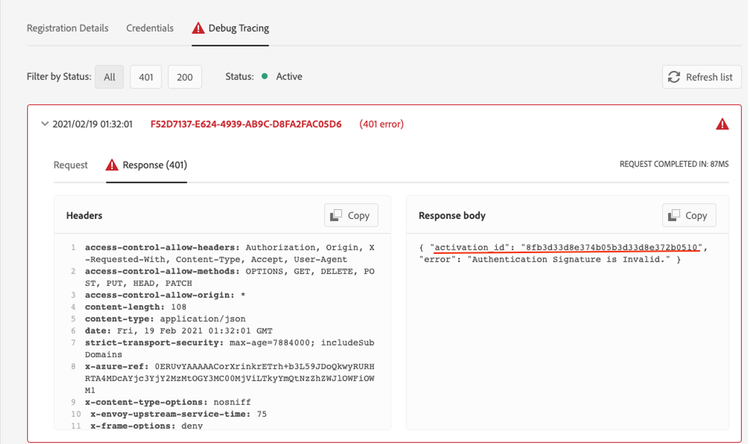Filter traces by 401 status
This screenshot has height=444, width=750.
pyautogui.click(x=145, y=77)
